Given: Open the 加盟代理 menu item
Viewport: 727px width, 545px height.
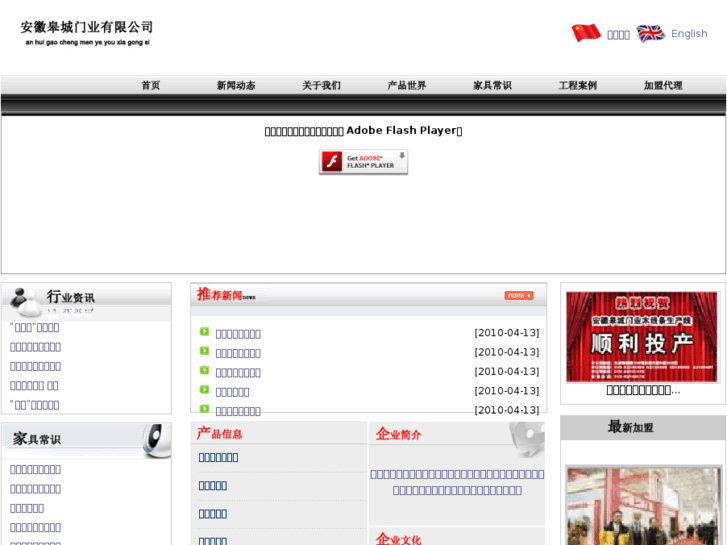Looking at the screenshot, I should 663,85.
